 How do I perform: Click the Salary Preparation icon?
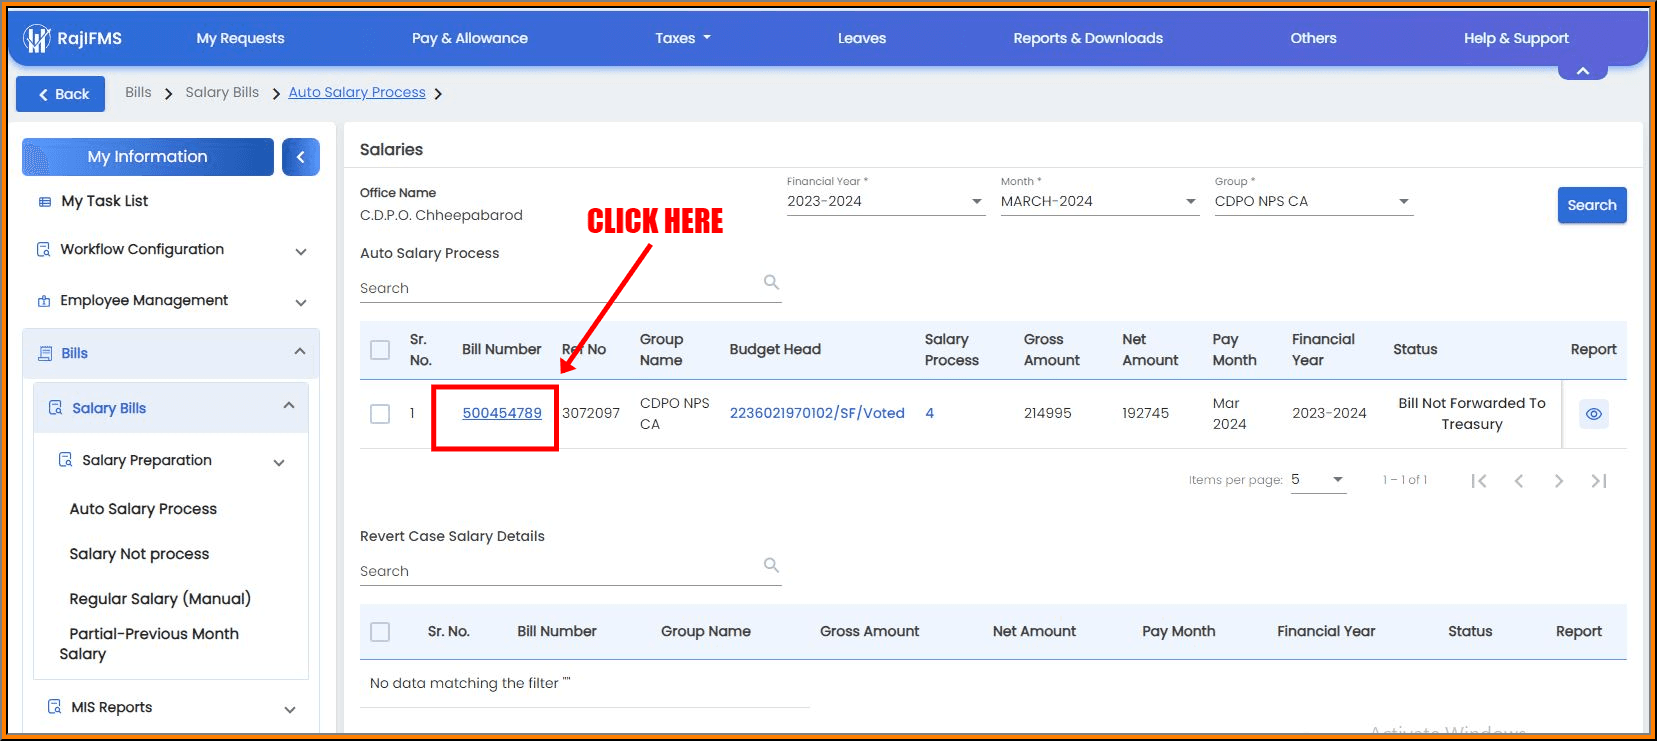click(66, 460)
